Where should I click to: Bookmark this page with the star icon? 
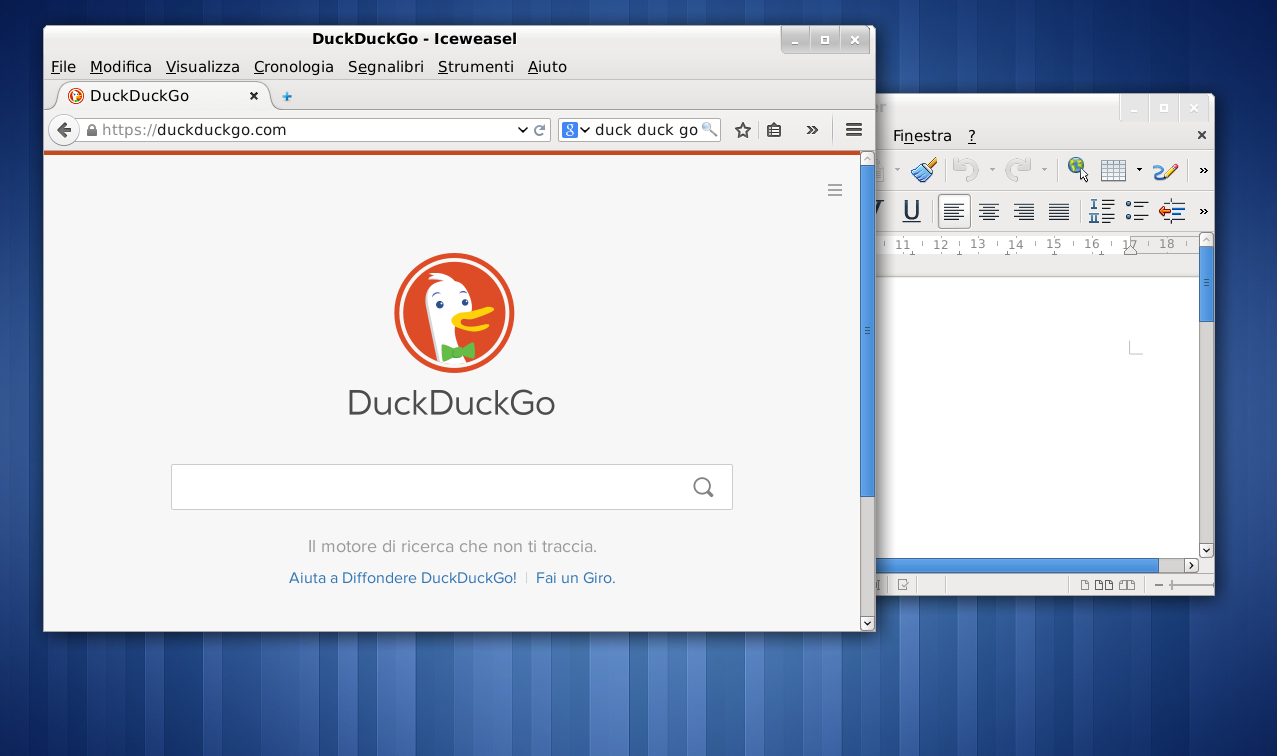743,130
